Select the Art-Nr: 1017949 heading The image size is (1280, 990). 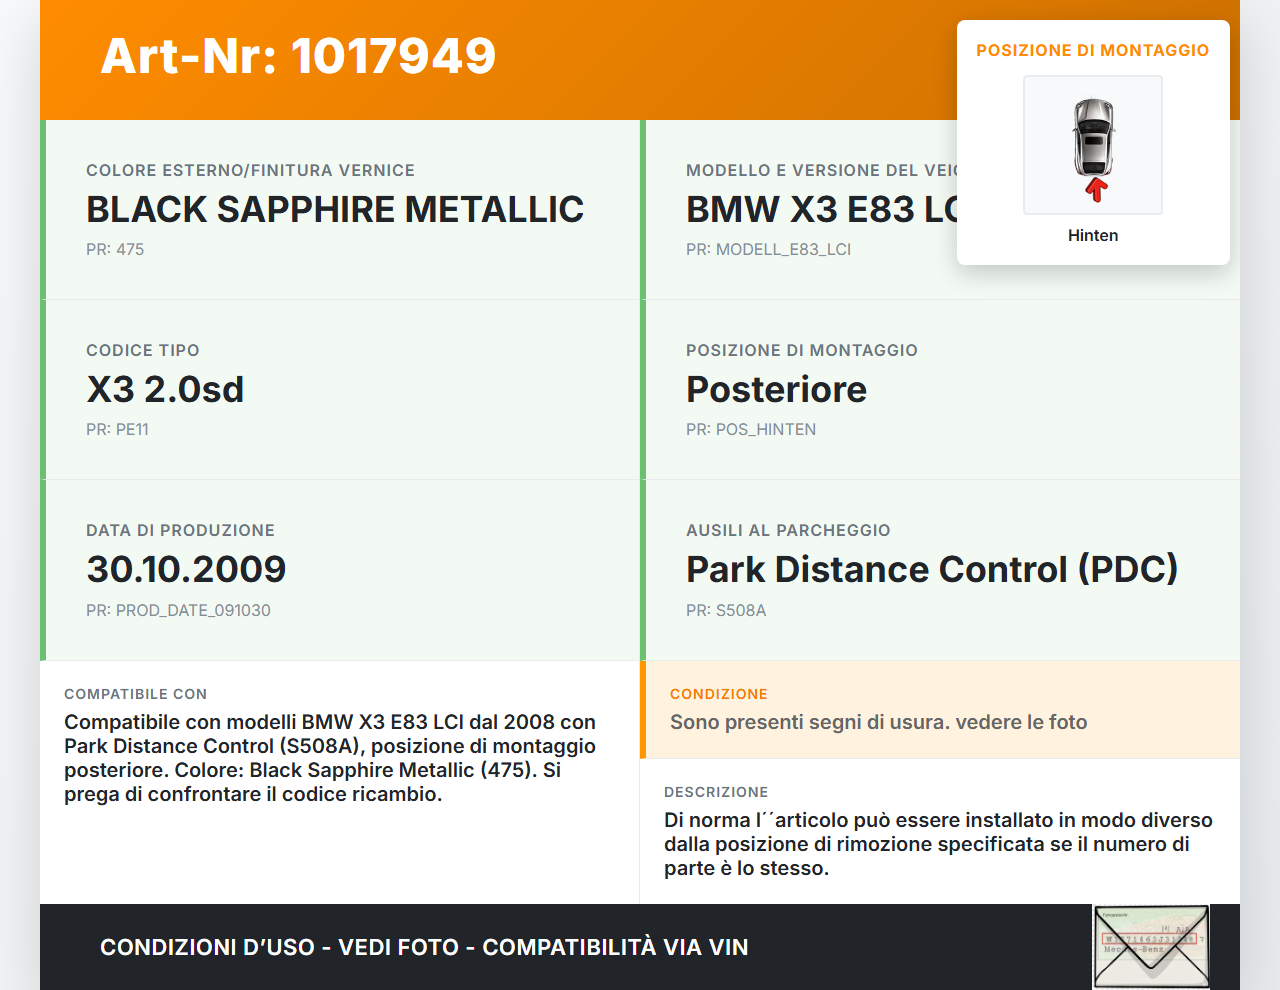point(298,56)
